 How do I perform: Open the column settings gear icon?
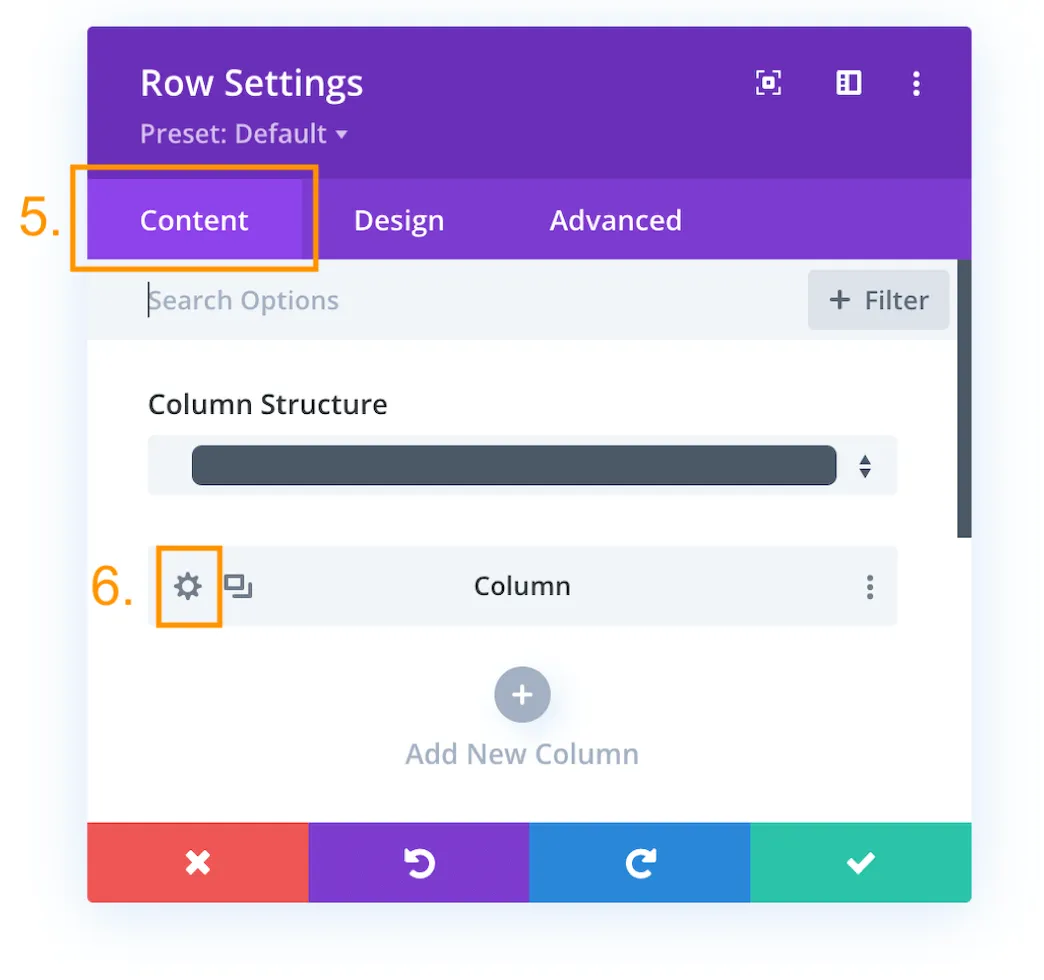coord(188,587)
